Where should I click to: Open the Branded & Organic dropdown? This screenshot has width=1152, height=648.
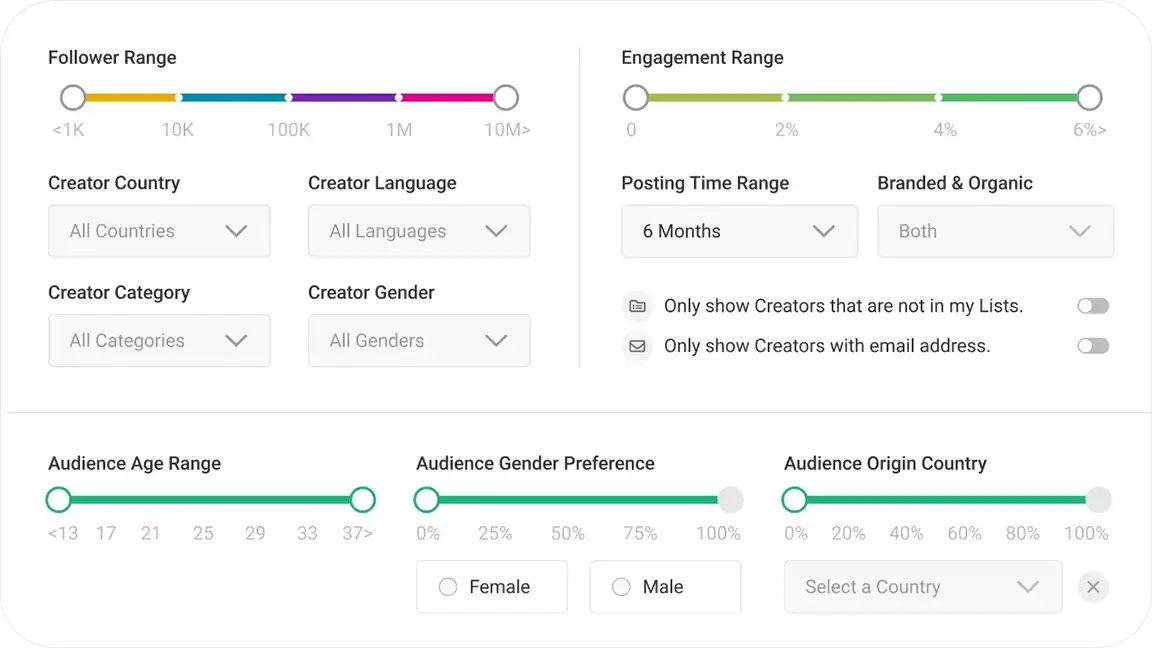click(995, 231)
